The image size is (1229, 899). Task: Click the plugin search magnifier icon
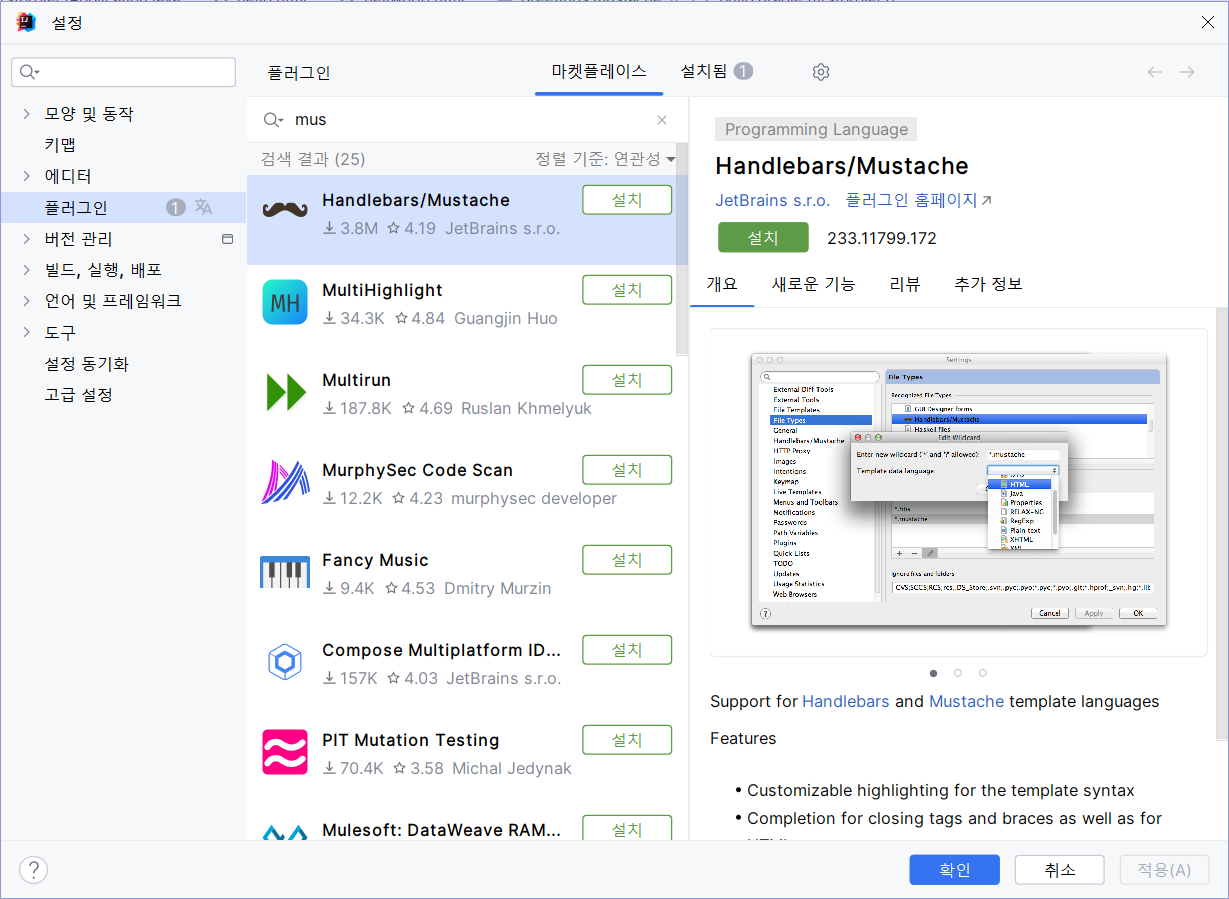point(272,120)
